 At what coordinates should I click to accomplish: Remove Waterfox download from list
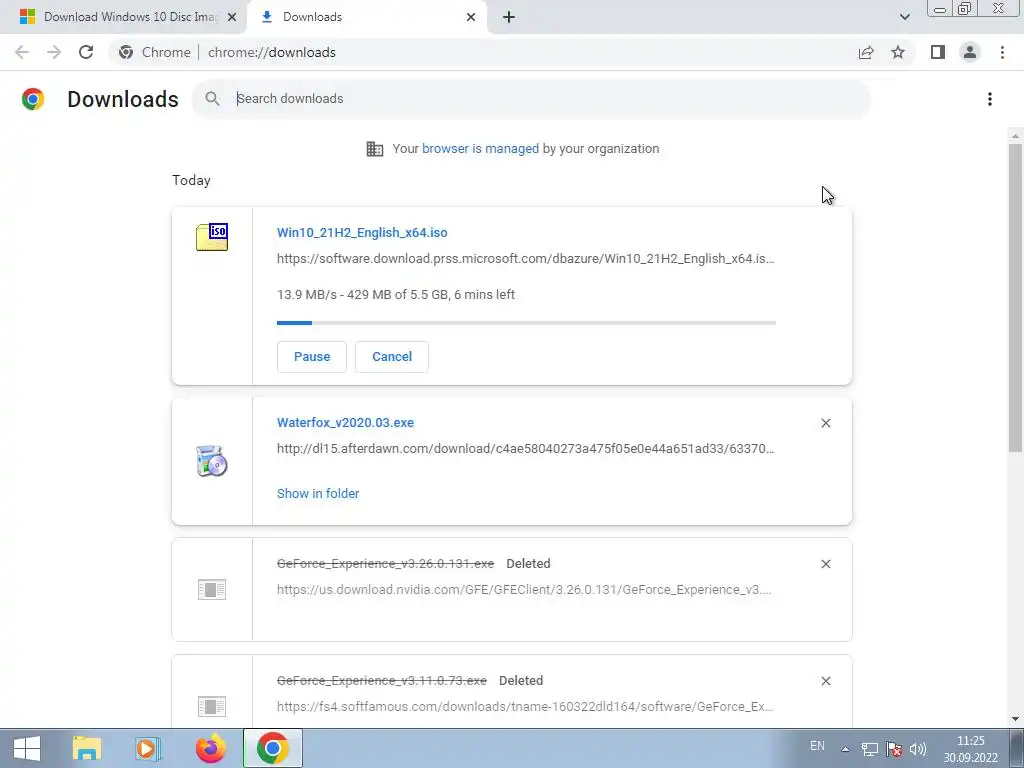click(826, 423)
